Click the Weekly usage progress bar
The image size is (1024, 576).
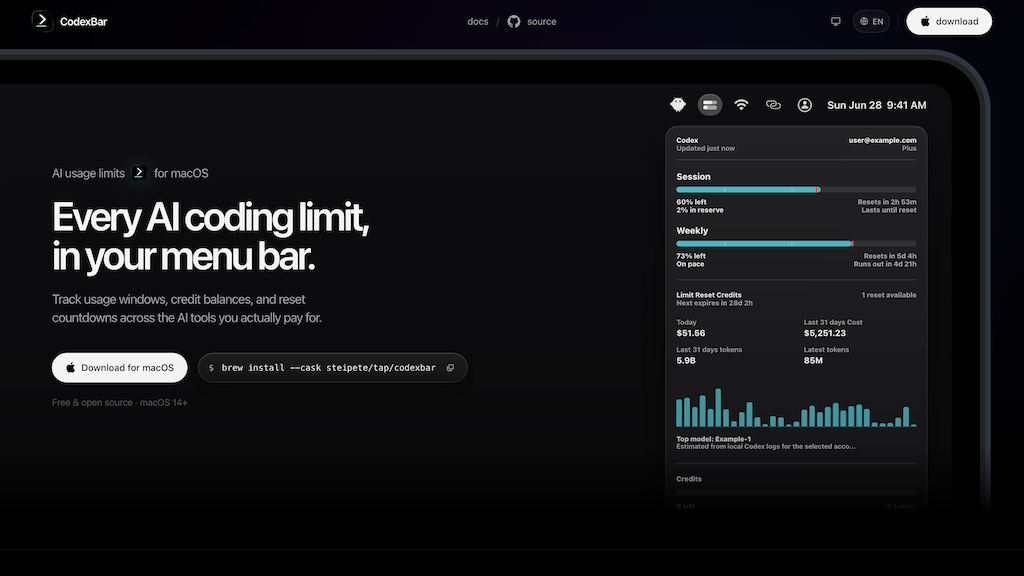(796, 244)
